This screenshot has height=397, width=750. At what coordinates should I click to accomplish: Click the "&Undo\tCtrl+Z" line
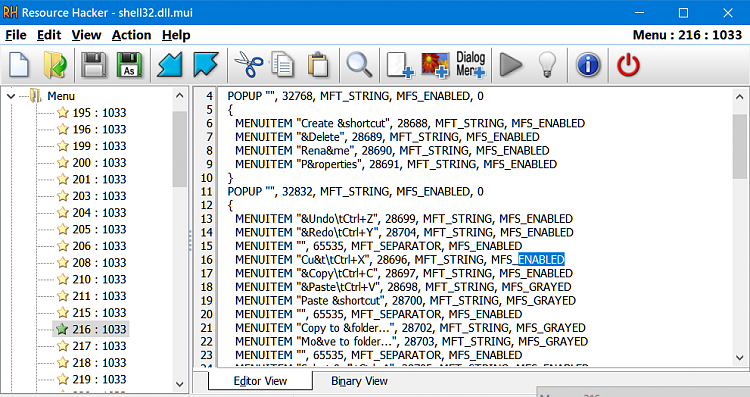pos(404,219)
